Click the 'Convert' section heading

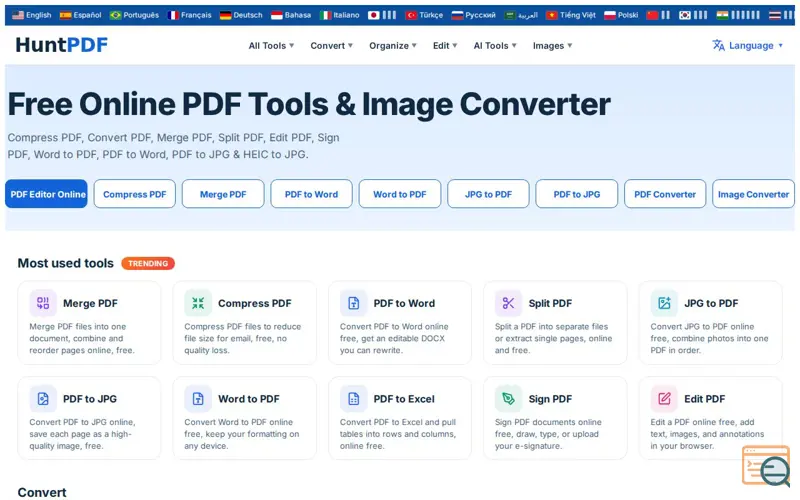coord(42,492)
